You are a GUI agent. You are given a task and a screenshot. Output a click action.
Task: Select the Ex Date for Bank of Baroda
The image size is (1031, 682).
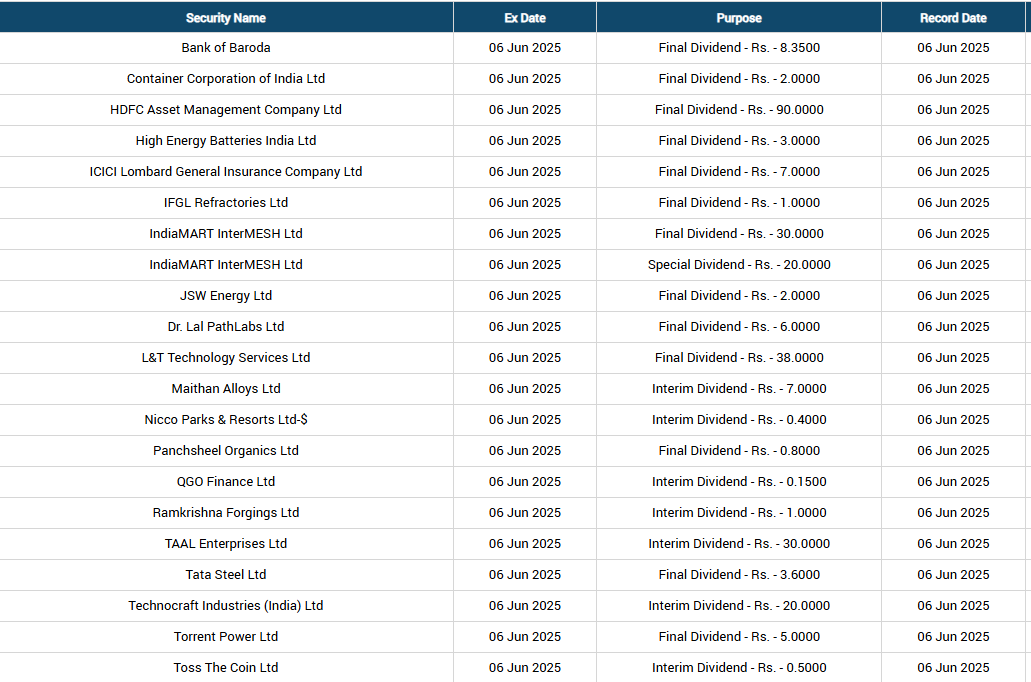(525, 47)
